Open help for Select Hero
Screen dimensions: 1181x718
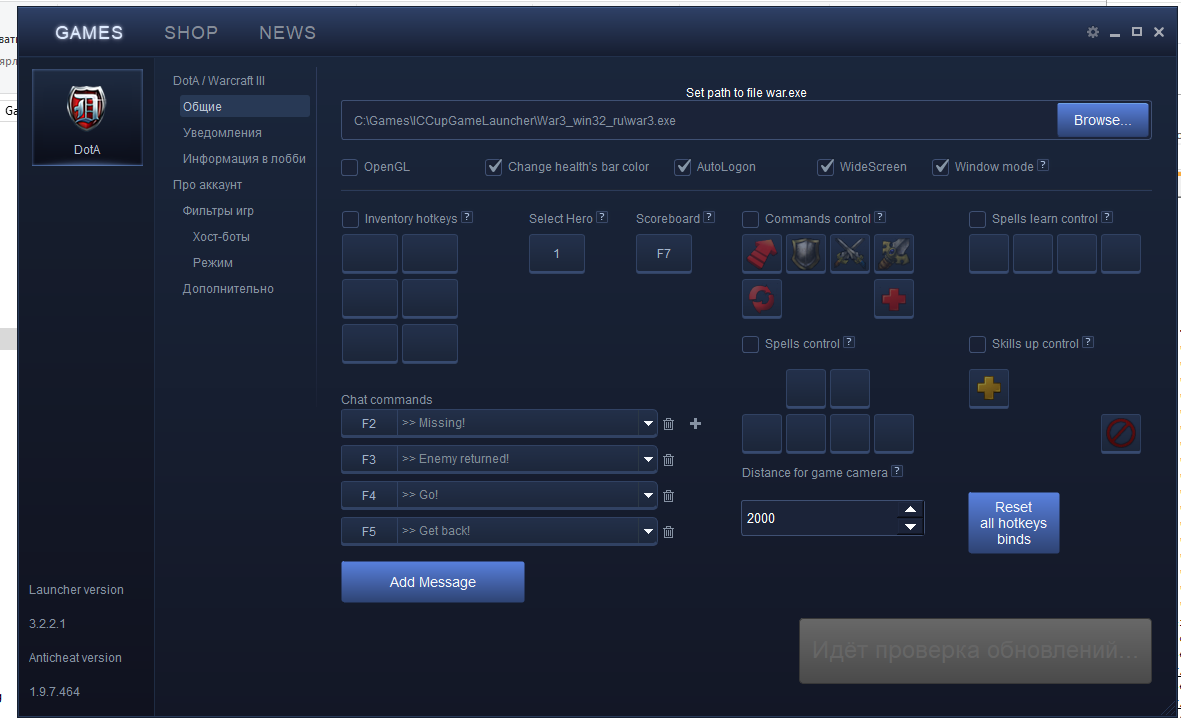602,217
